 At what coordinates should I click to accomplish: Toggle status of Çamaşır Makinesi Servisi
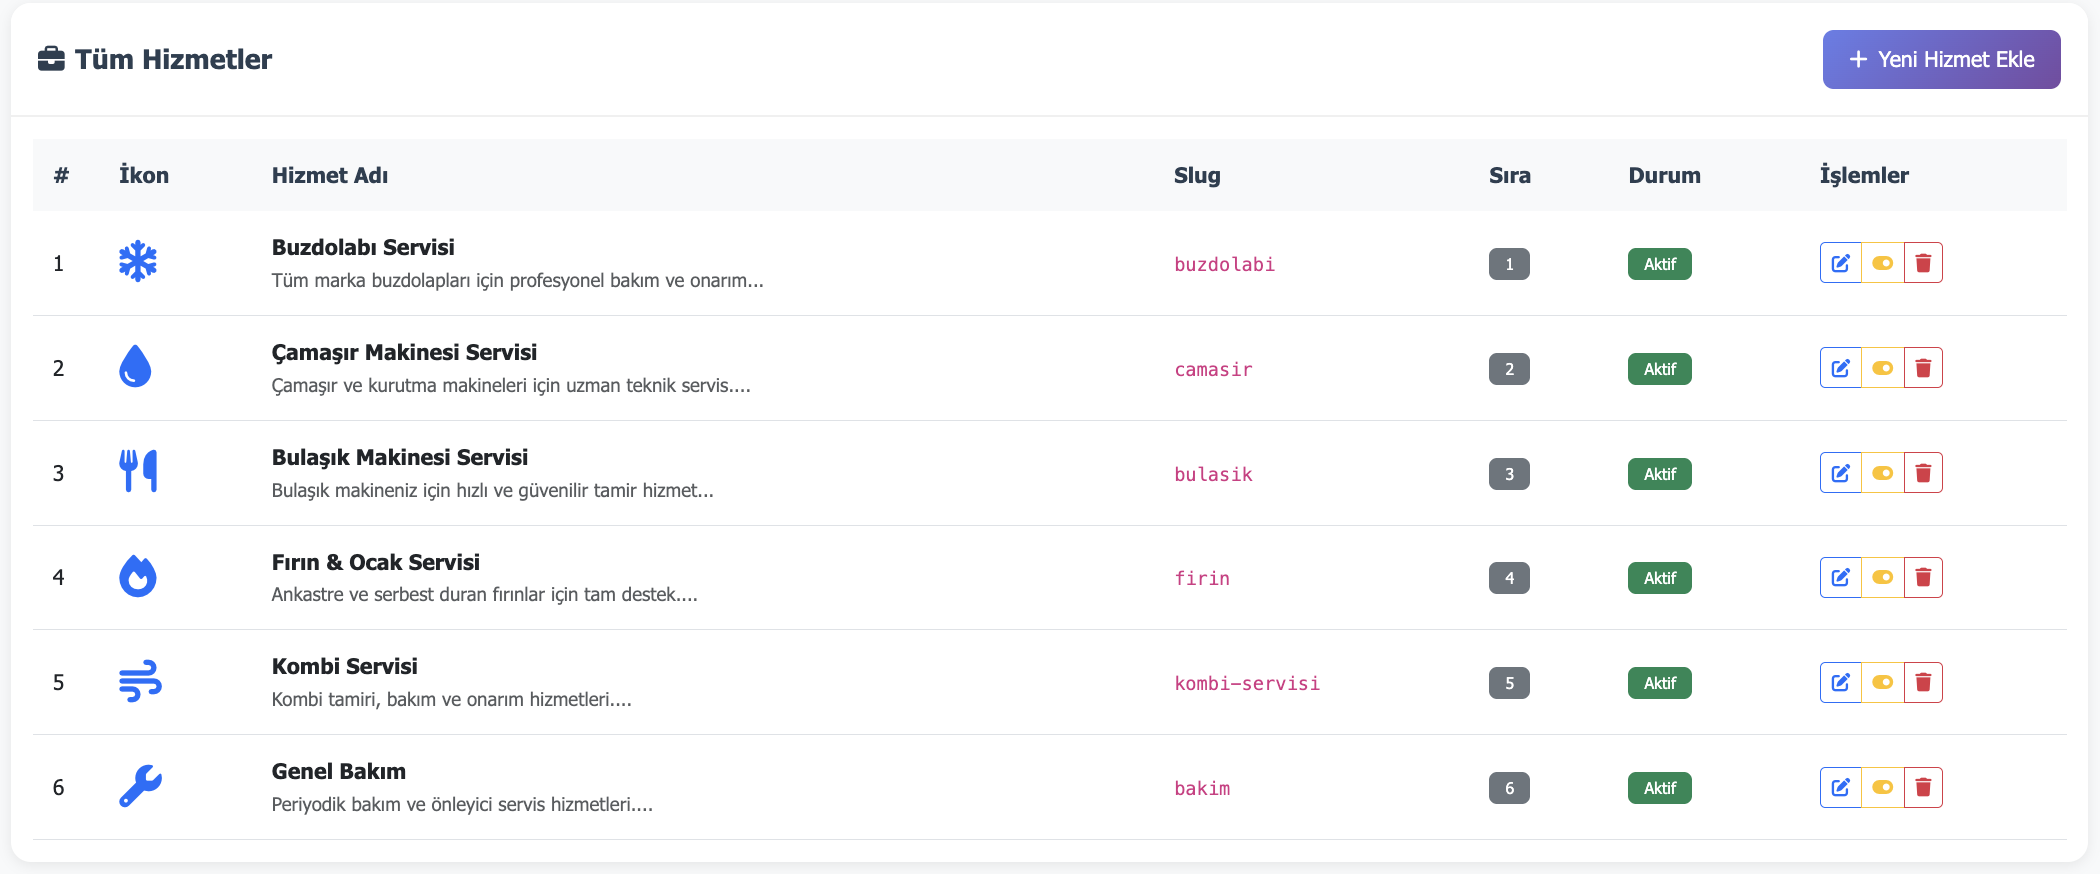pyautogui.click(x=1882, y=368)
